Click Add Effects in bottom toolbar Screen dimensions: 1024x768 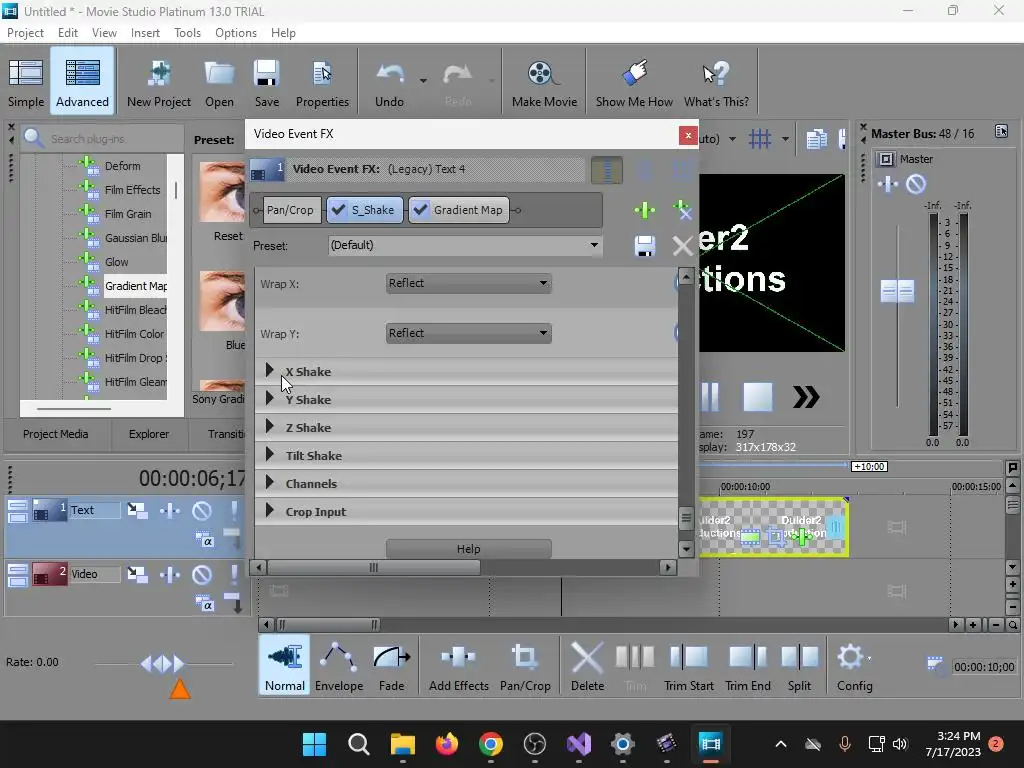[458, 666]
